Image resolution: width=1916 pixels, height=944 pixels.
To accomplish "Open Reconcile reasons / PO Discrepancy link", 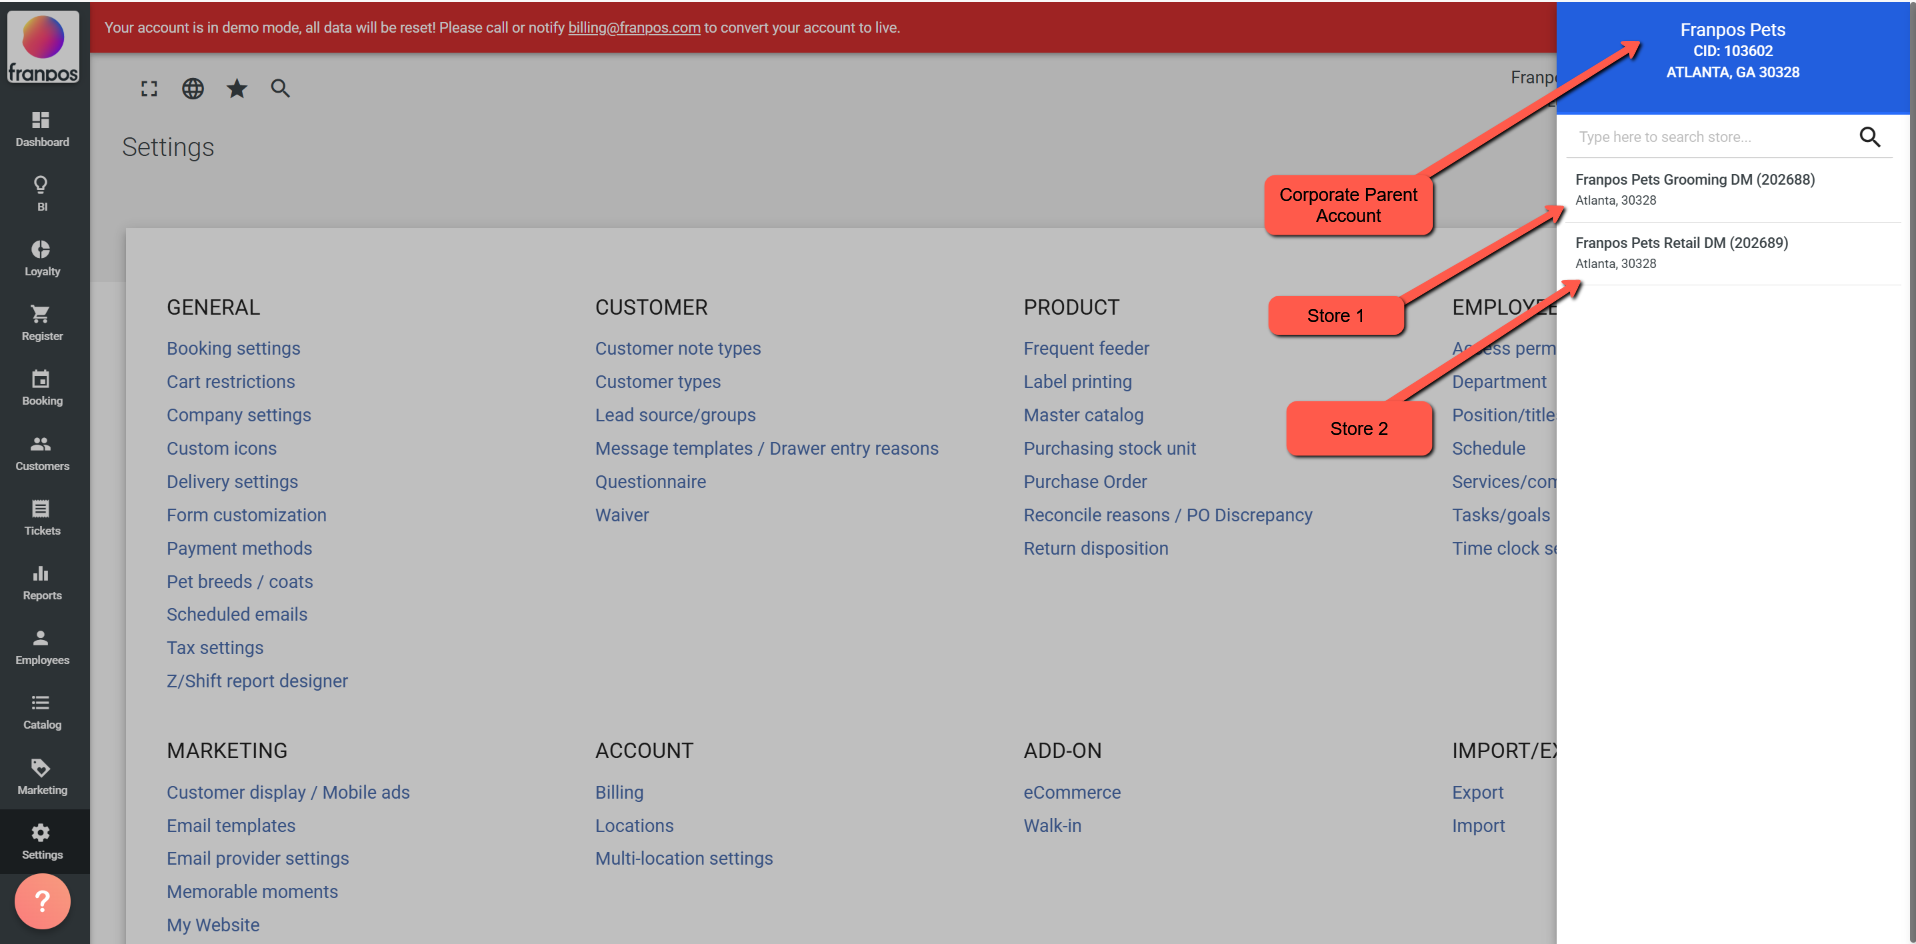I will point(1168,515).
